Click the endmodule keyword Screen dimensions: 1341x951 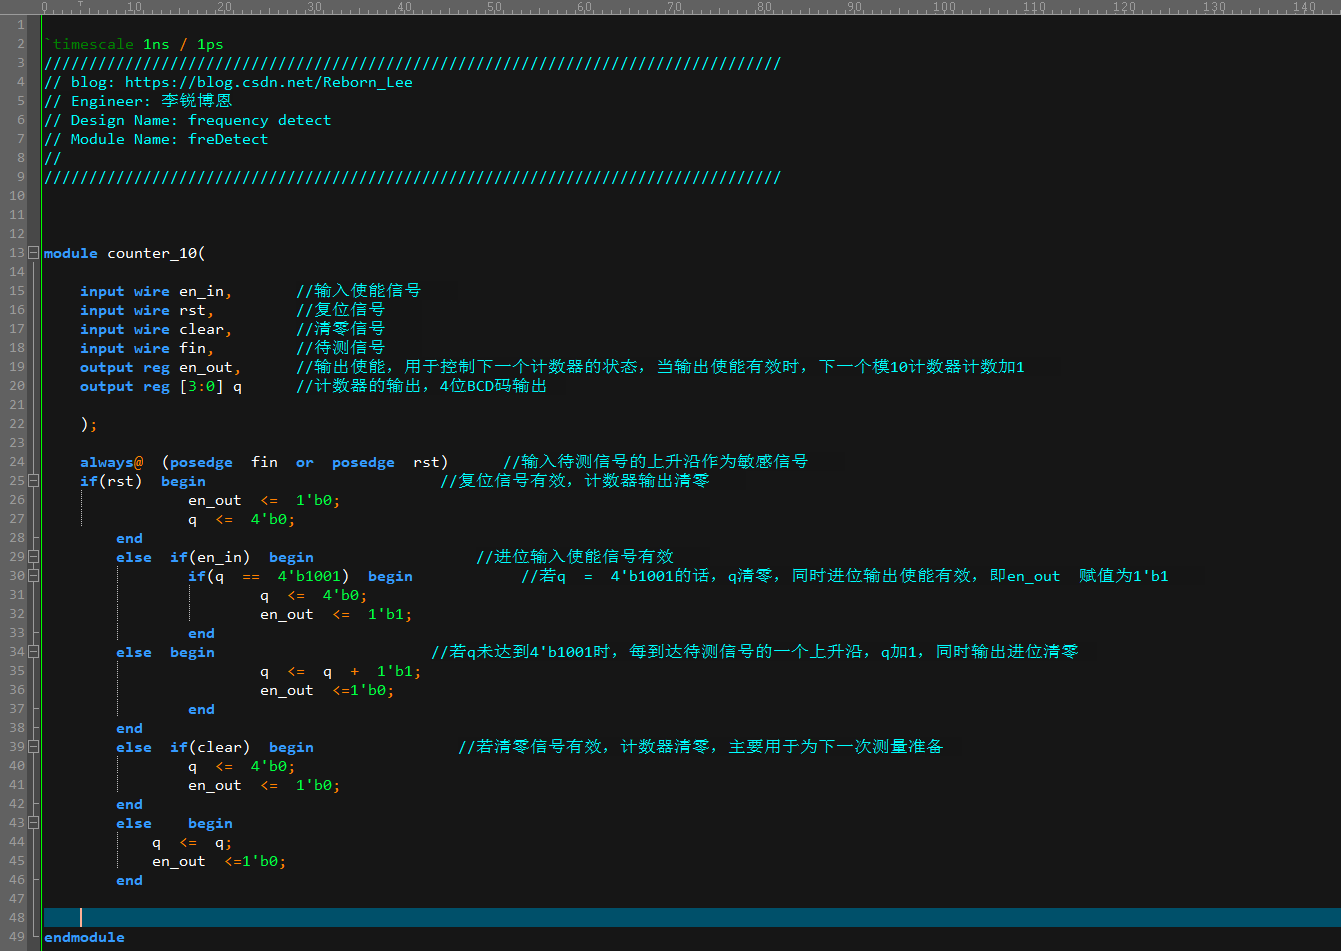(84, 937)
